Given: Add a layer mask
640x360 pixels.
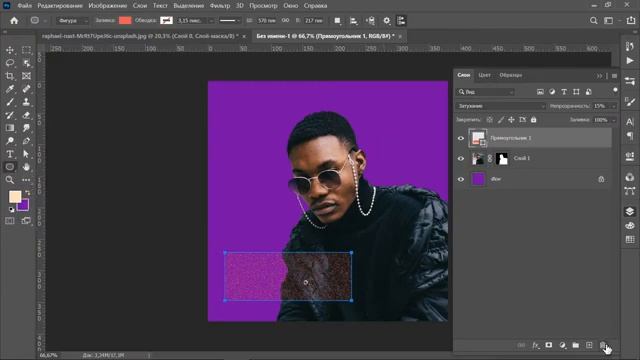Looking at the screenshot, I should point(549,345).
